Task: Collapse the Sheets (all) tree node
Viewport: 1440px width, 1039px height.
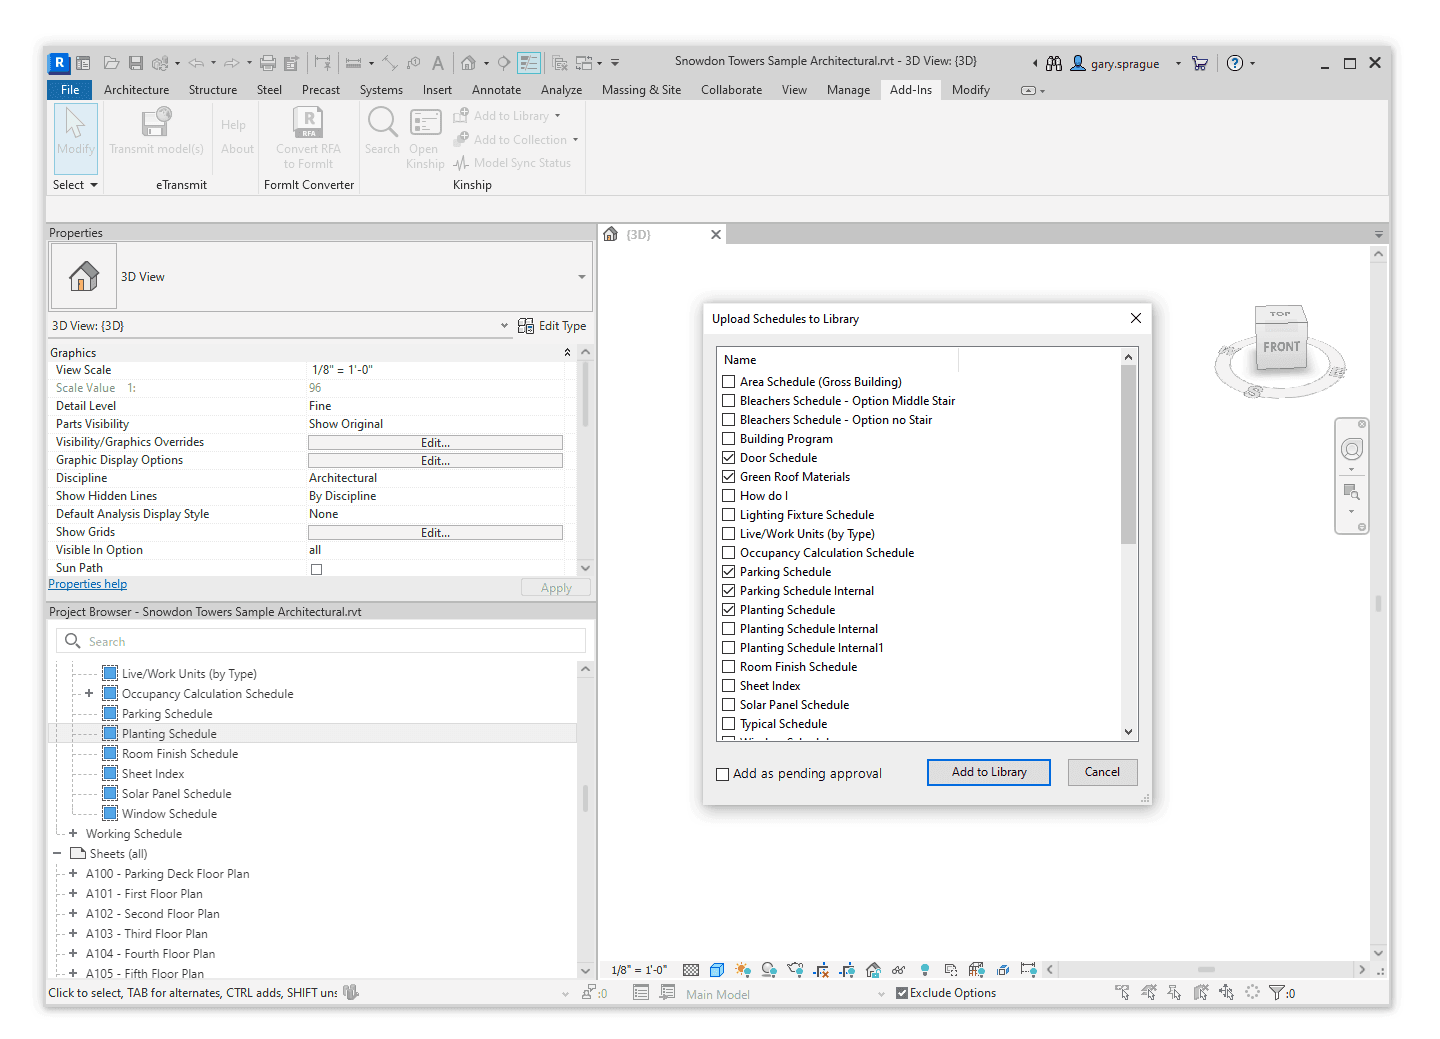Action: click(57, 854)
